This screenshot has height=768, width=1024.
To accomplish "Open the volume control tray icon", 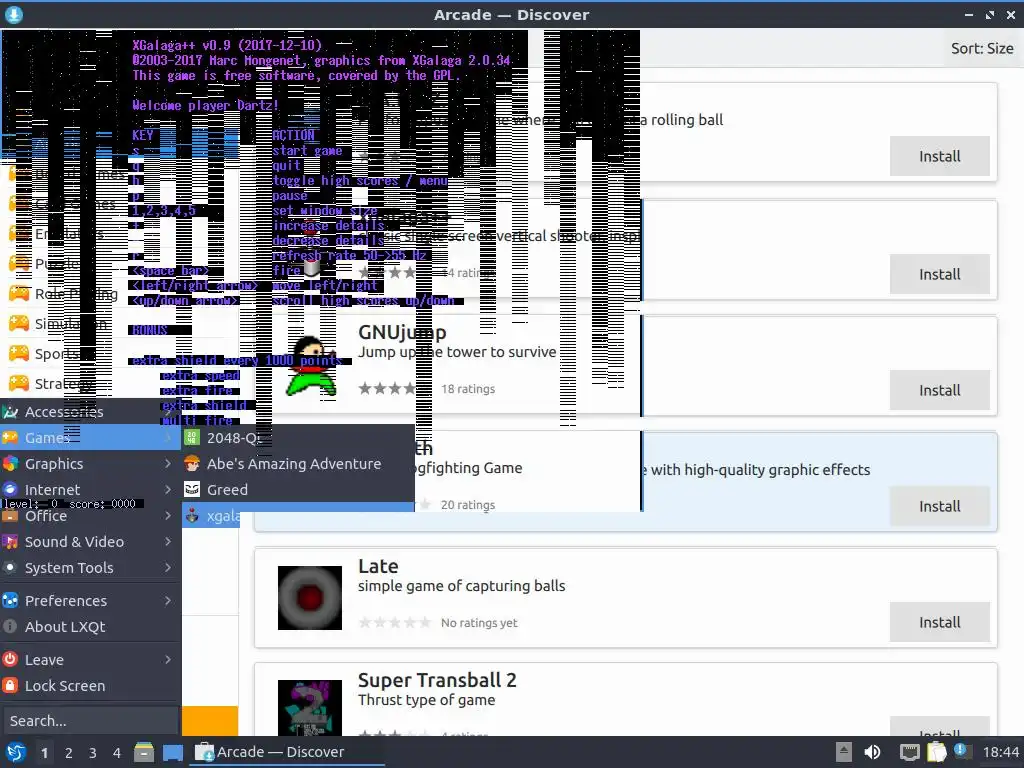I will pos(872,752).
